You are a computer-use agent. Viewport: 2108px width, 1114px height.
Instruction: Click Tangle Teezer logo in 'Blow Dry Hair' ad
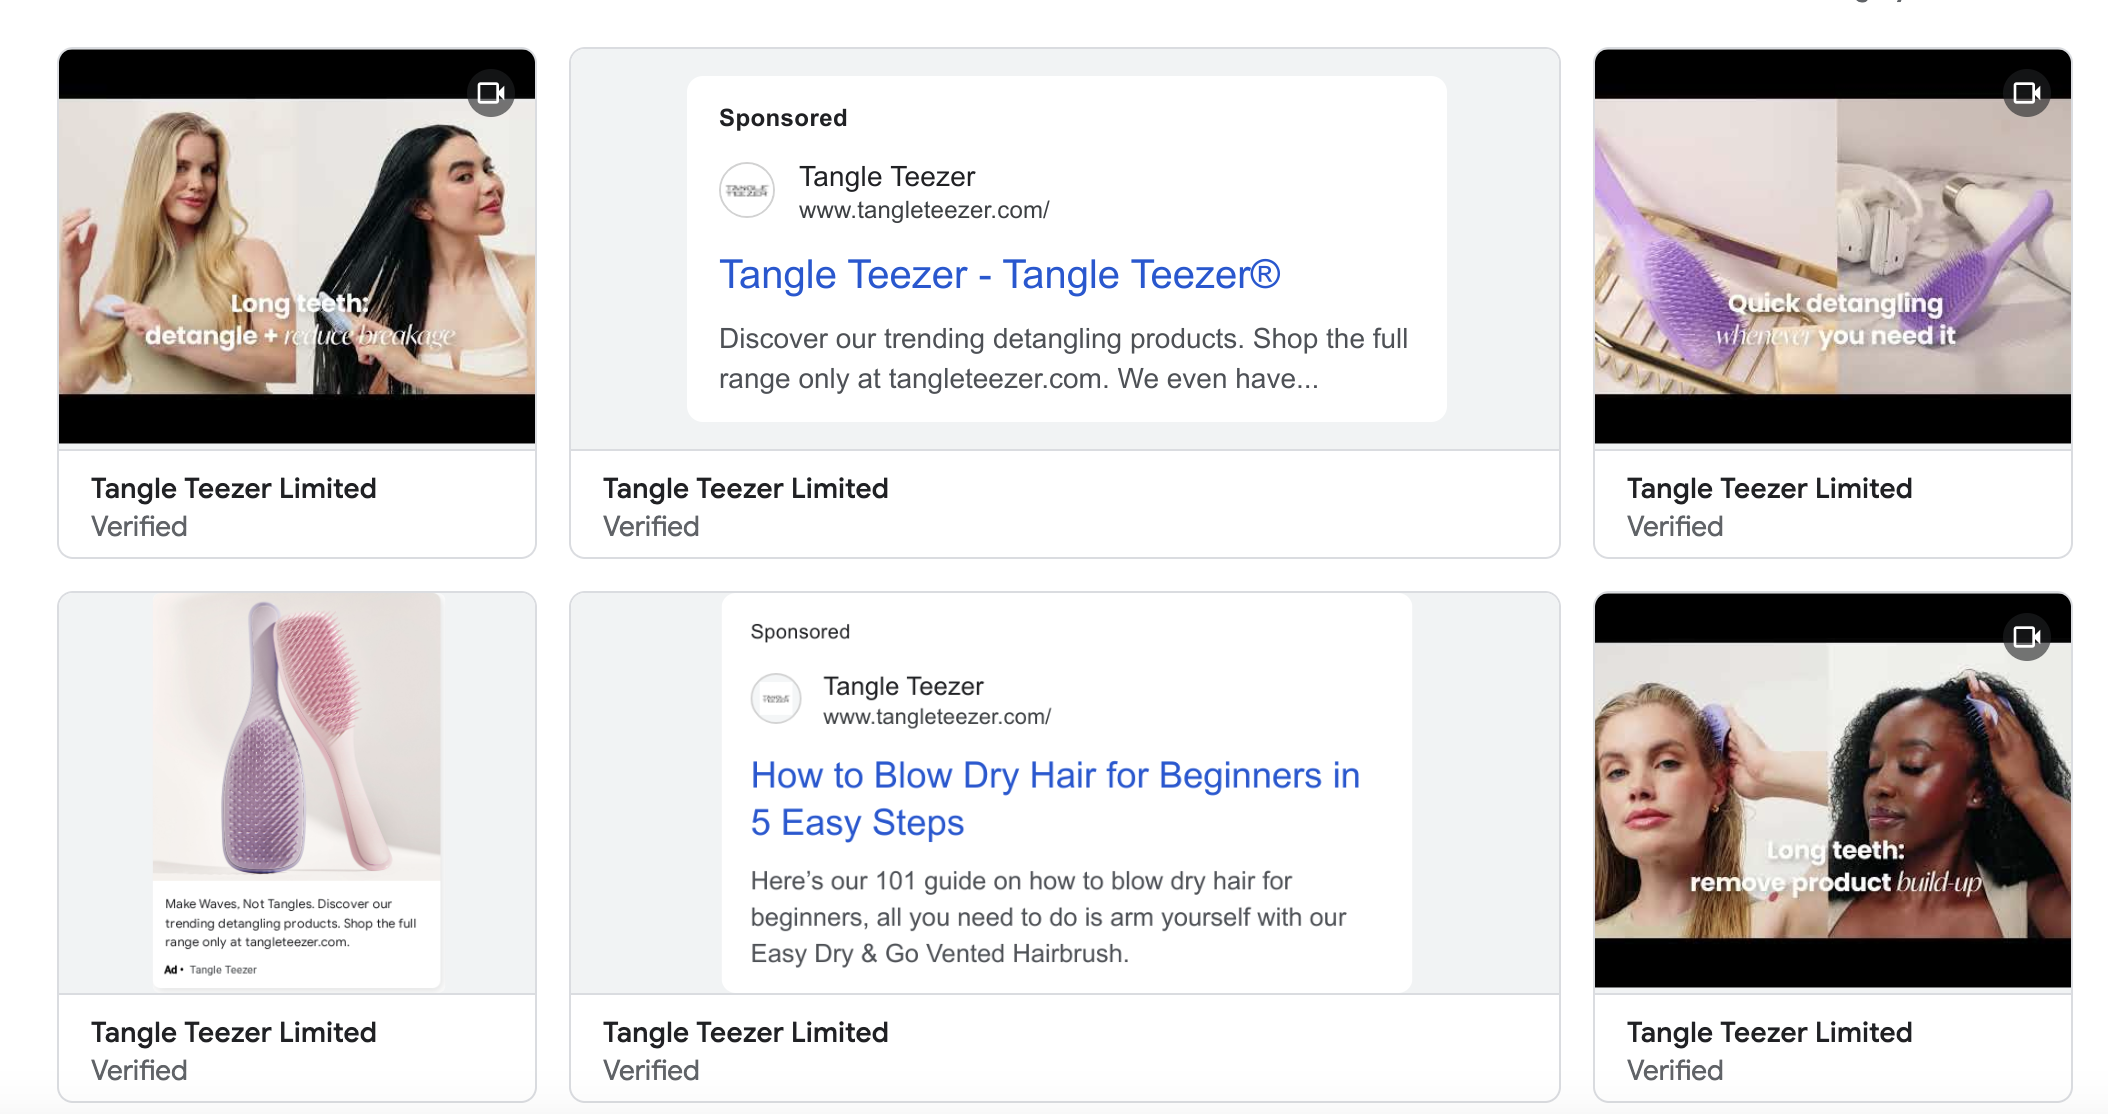coord(776,699)
